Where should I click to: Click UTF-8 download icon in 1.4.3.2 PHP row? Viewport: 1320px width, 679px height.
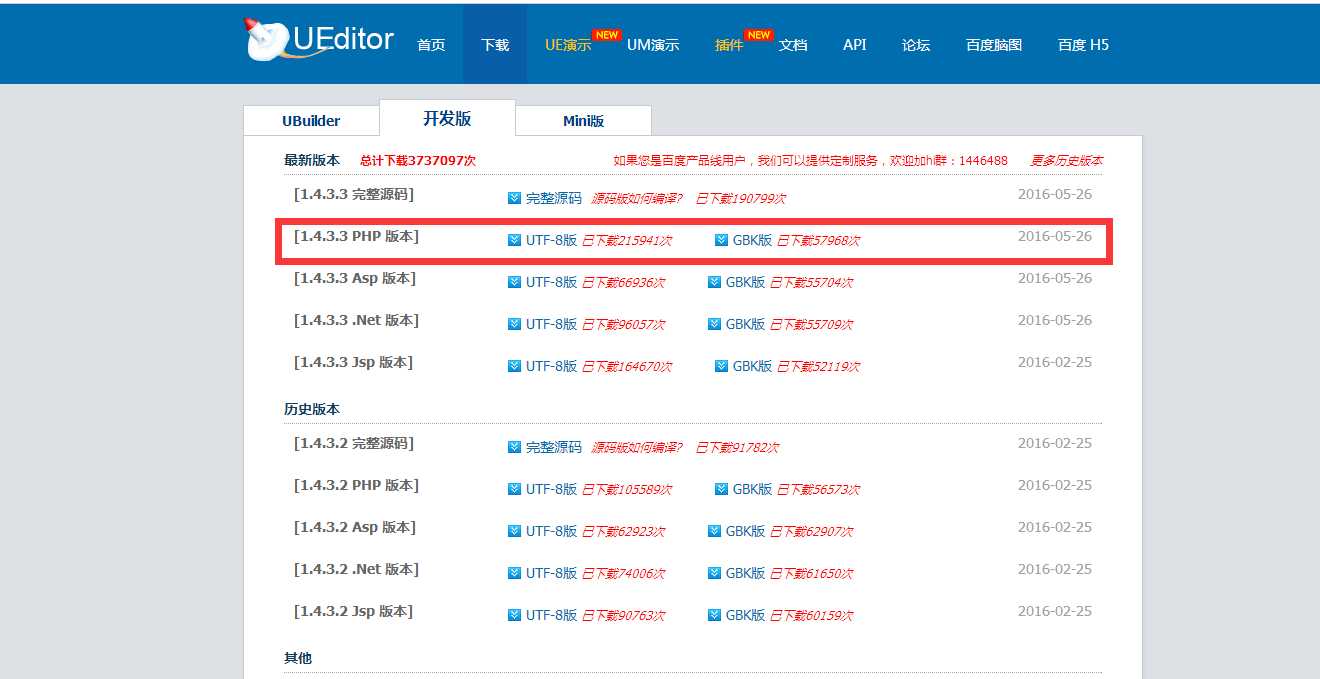(x=514, y=489)
